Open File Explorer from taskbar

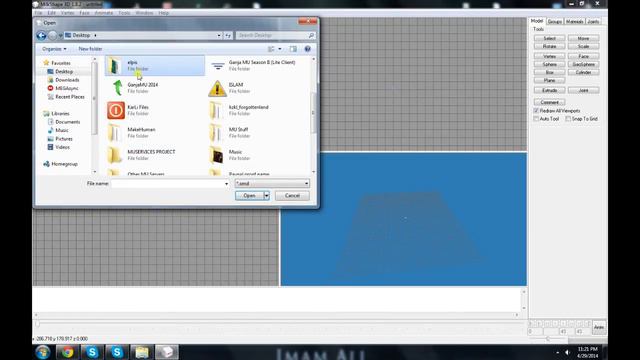click(x=142, y=352)
